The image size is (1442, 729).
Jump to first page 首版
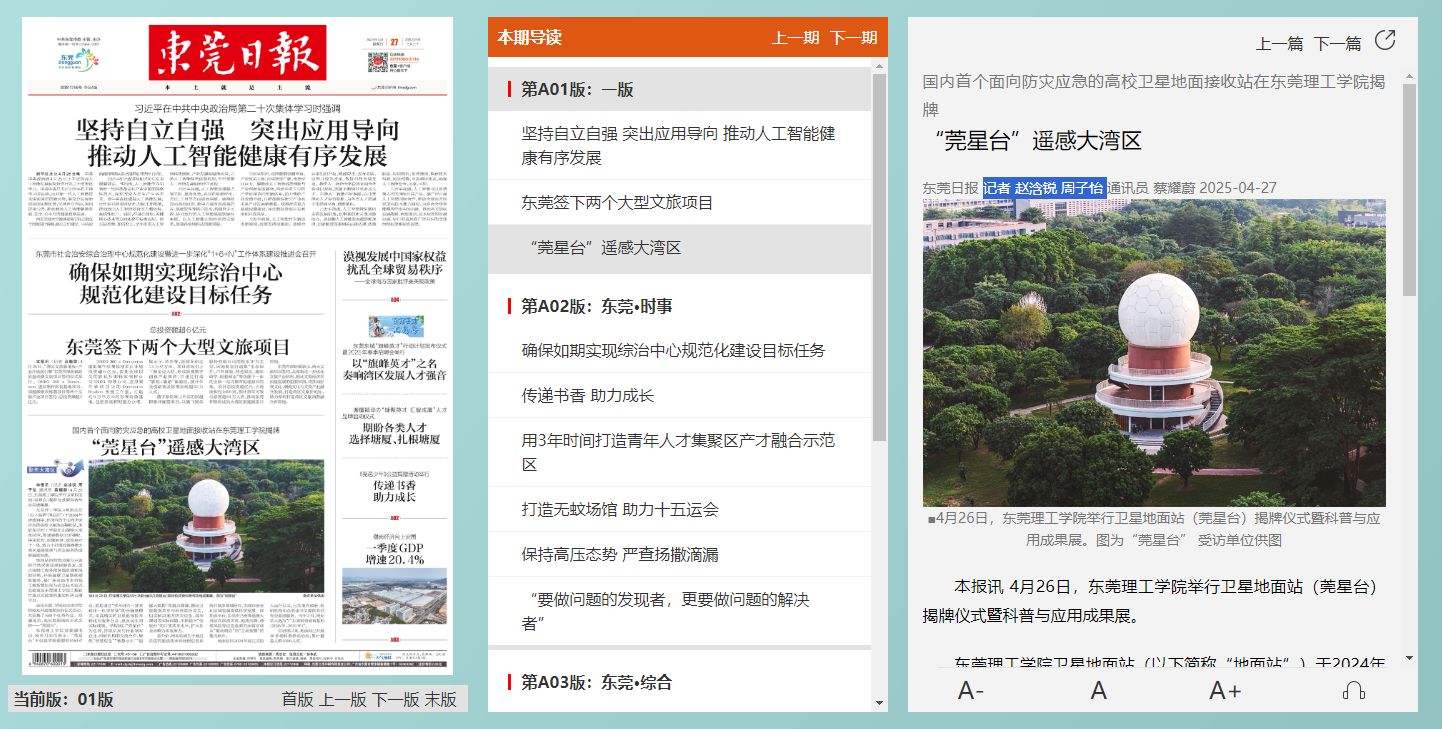tap(297, 699)
